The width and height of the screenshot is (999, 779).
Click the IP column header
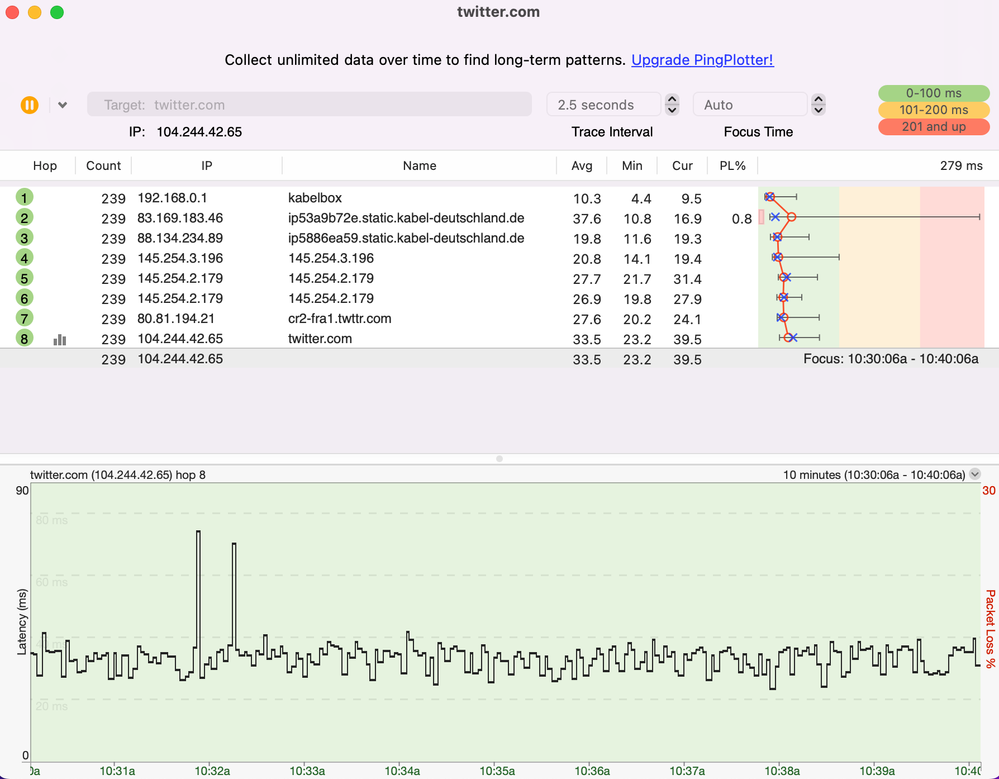click(206, 166)
